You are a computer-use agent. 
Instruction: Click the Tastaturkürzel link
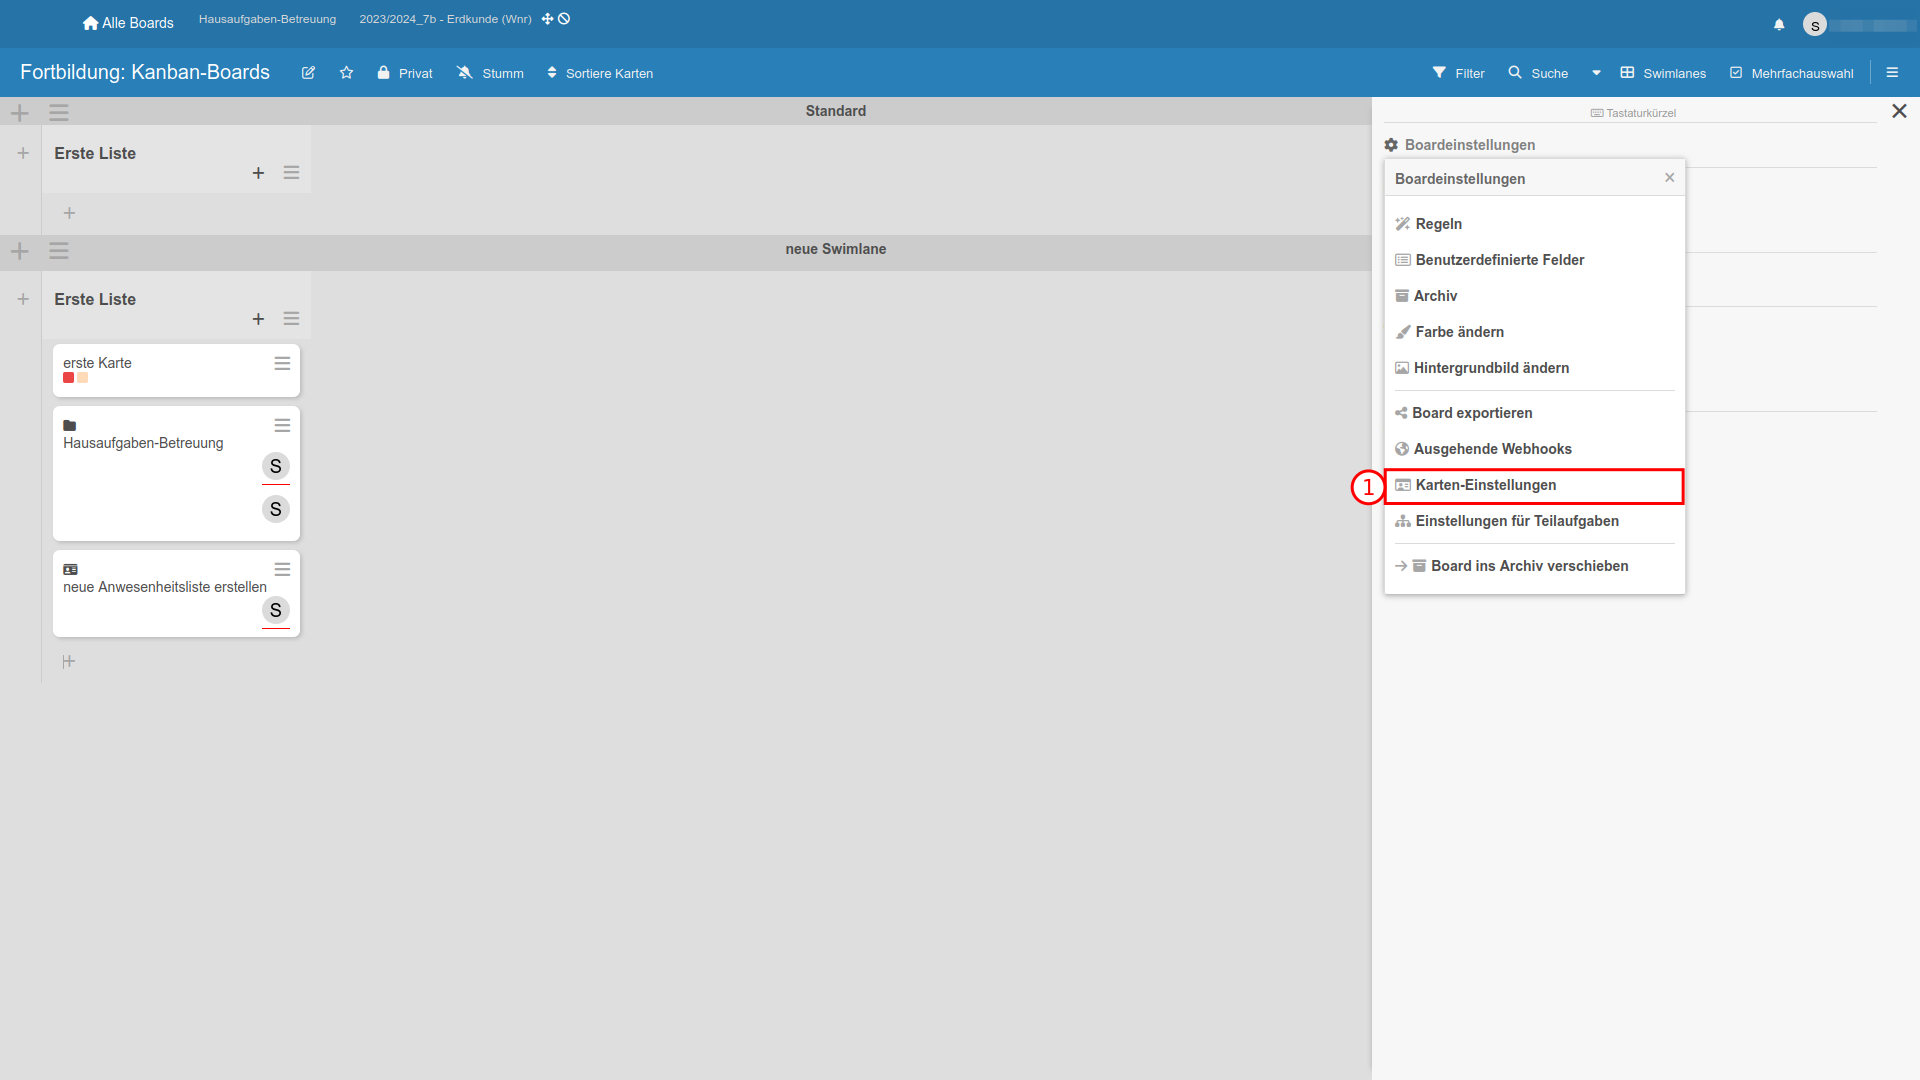pyautogui.click(x=1633, y=113)
